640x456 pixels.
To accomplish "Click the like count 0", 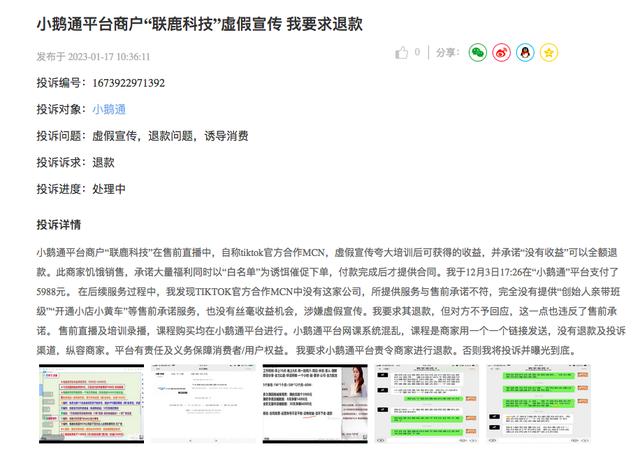I will pos(417,52).
